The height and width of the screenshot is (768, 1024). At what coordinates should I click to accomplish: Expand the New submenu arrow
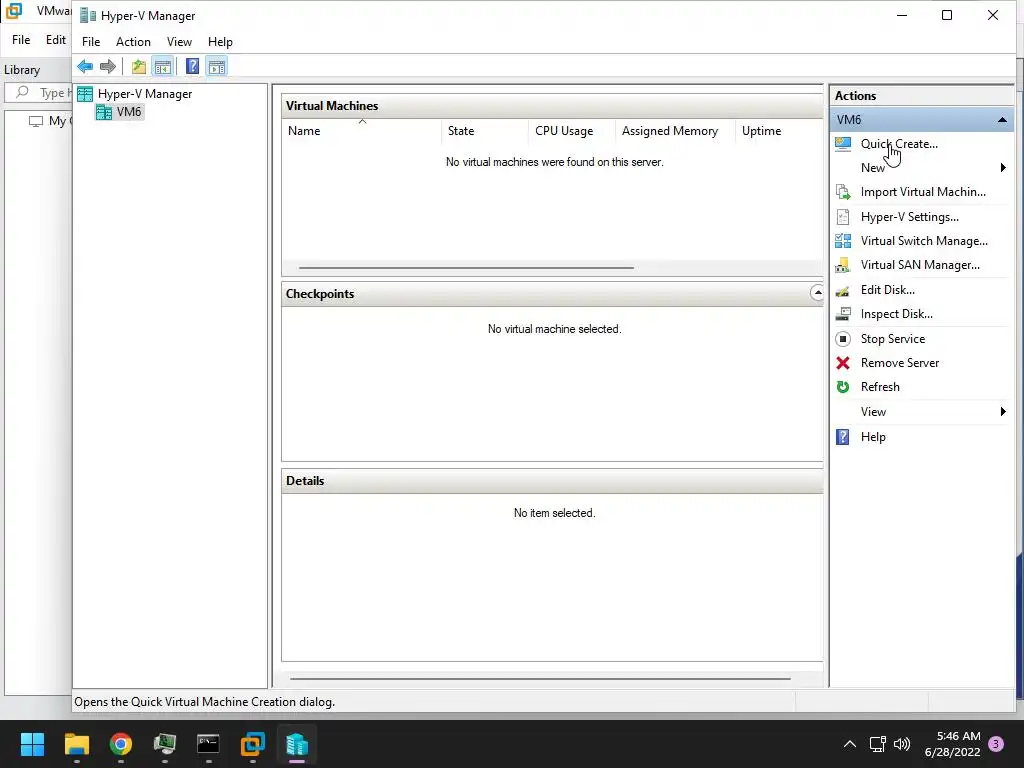1003,168
